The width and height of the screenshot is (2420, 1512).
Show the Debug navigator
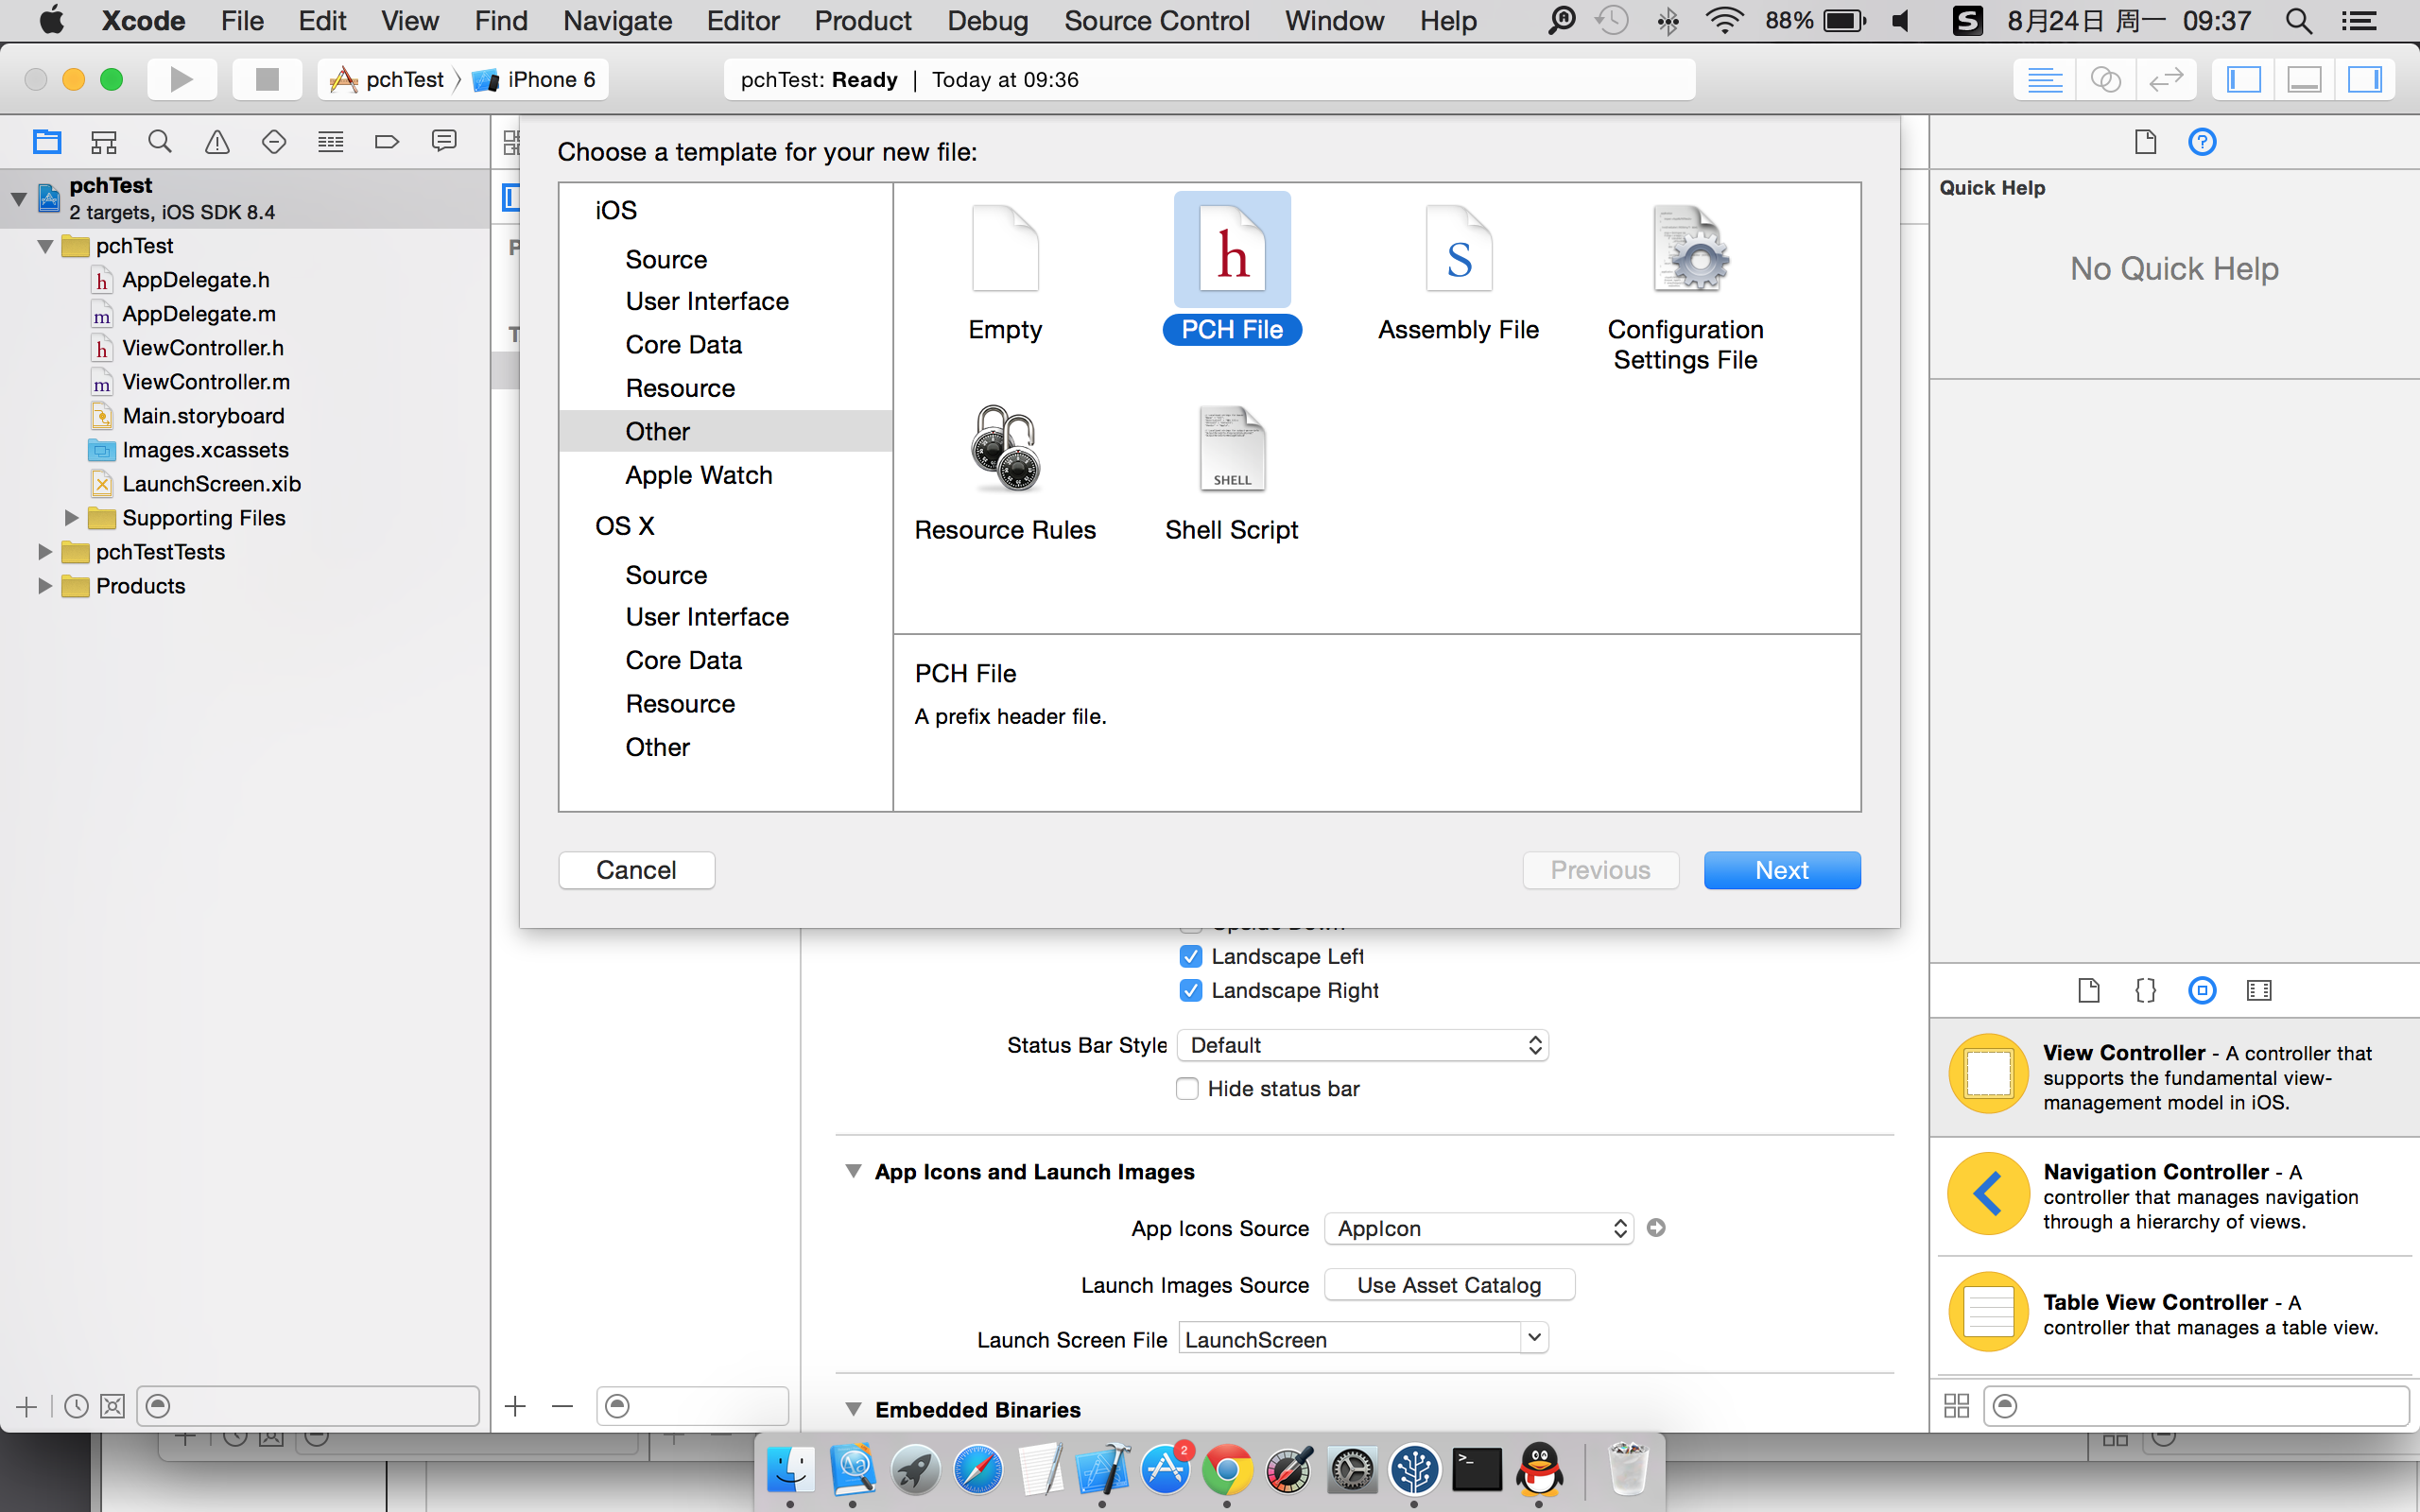331,142
